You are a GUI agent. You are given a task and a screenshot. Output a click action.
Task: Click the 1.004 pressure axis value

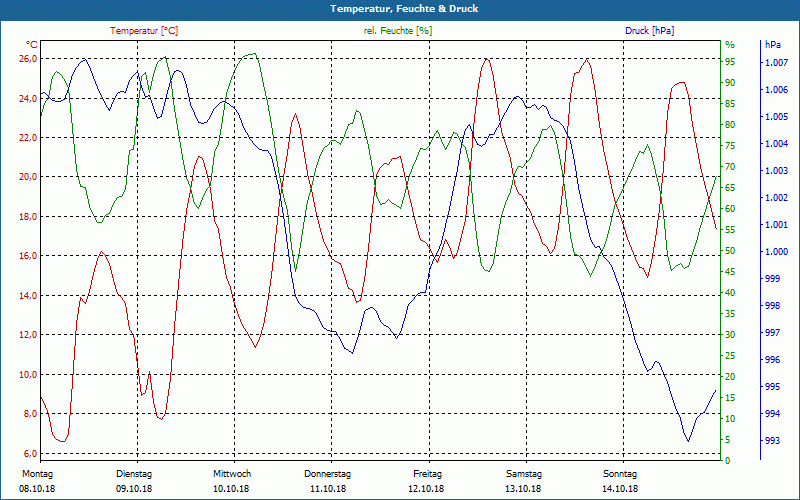[776, 144]
